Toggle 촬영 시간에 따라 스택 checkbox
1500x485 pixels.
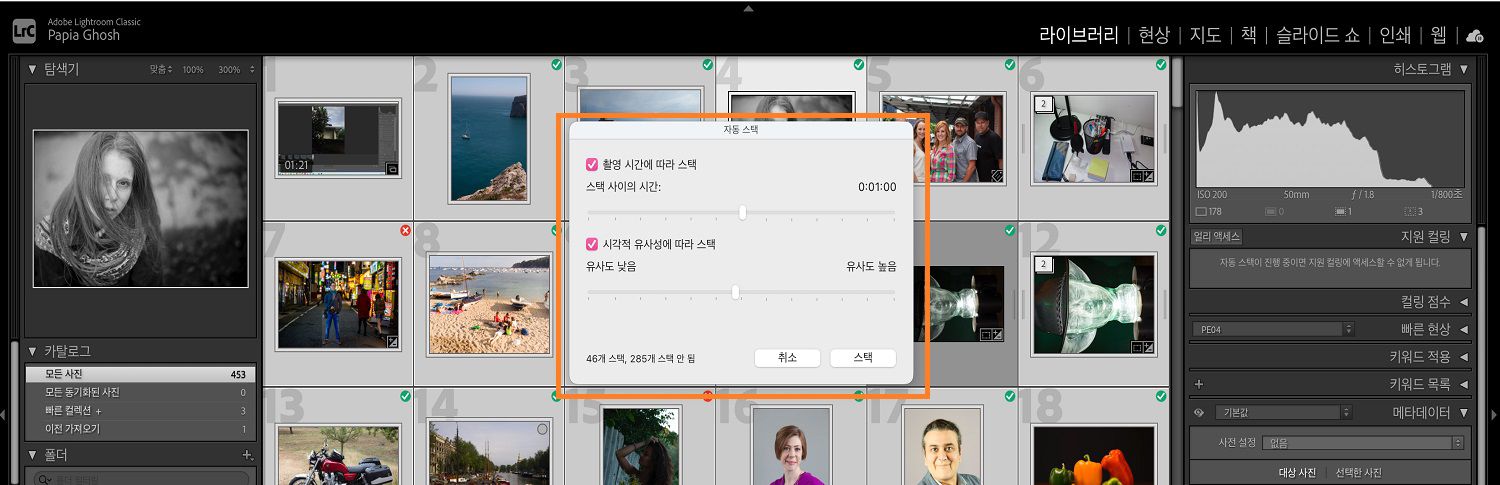[592, 164]
